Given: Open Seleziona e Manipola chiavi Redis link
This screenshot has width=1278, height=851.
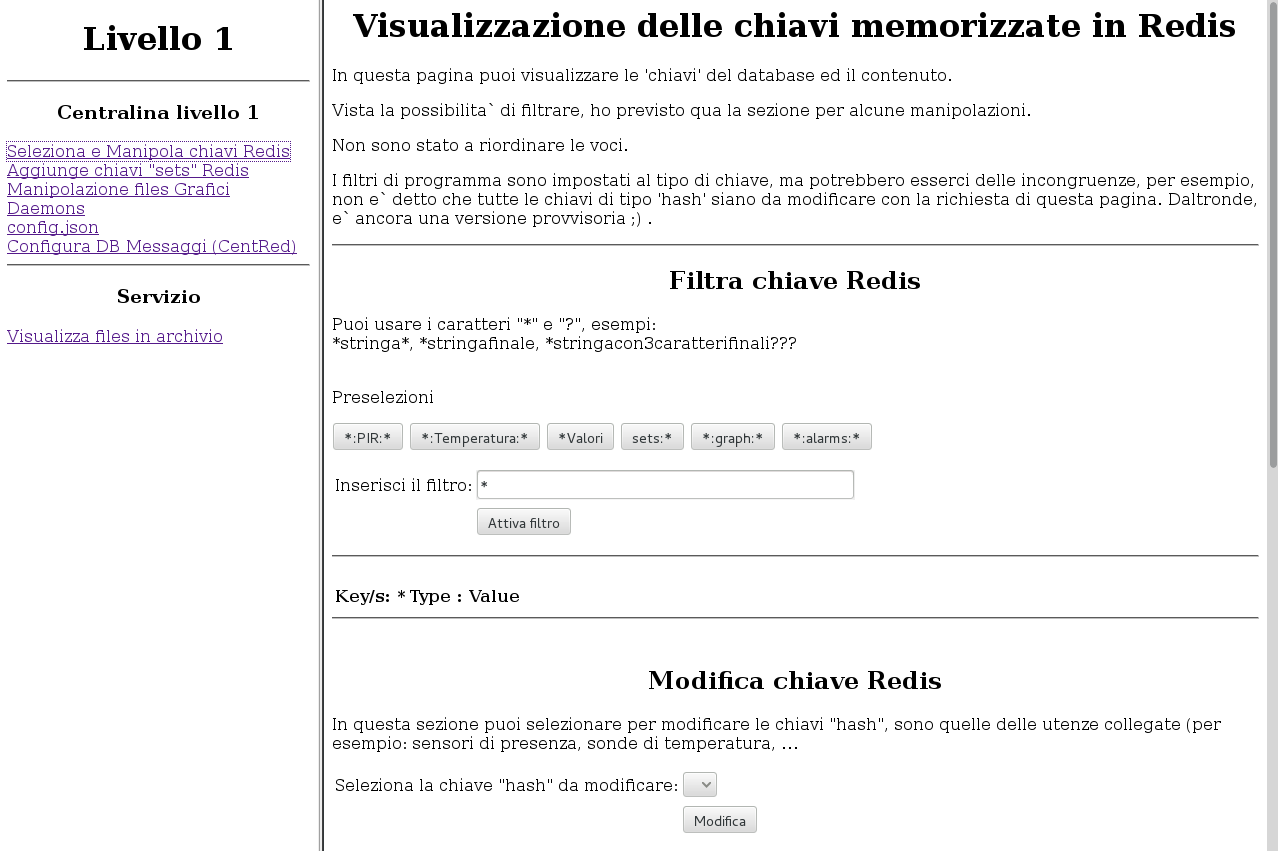Looking at the screenshot, I should click(x=148, y=151).
